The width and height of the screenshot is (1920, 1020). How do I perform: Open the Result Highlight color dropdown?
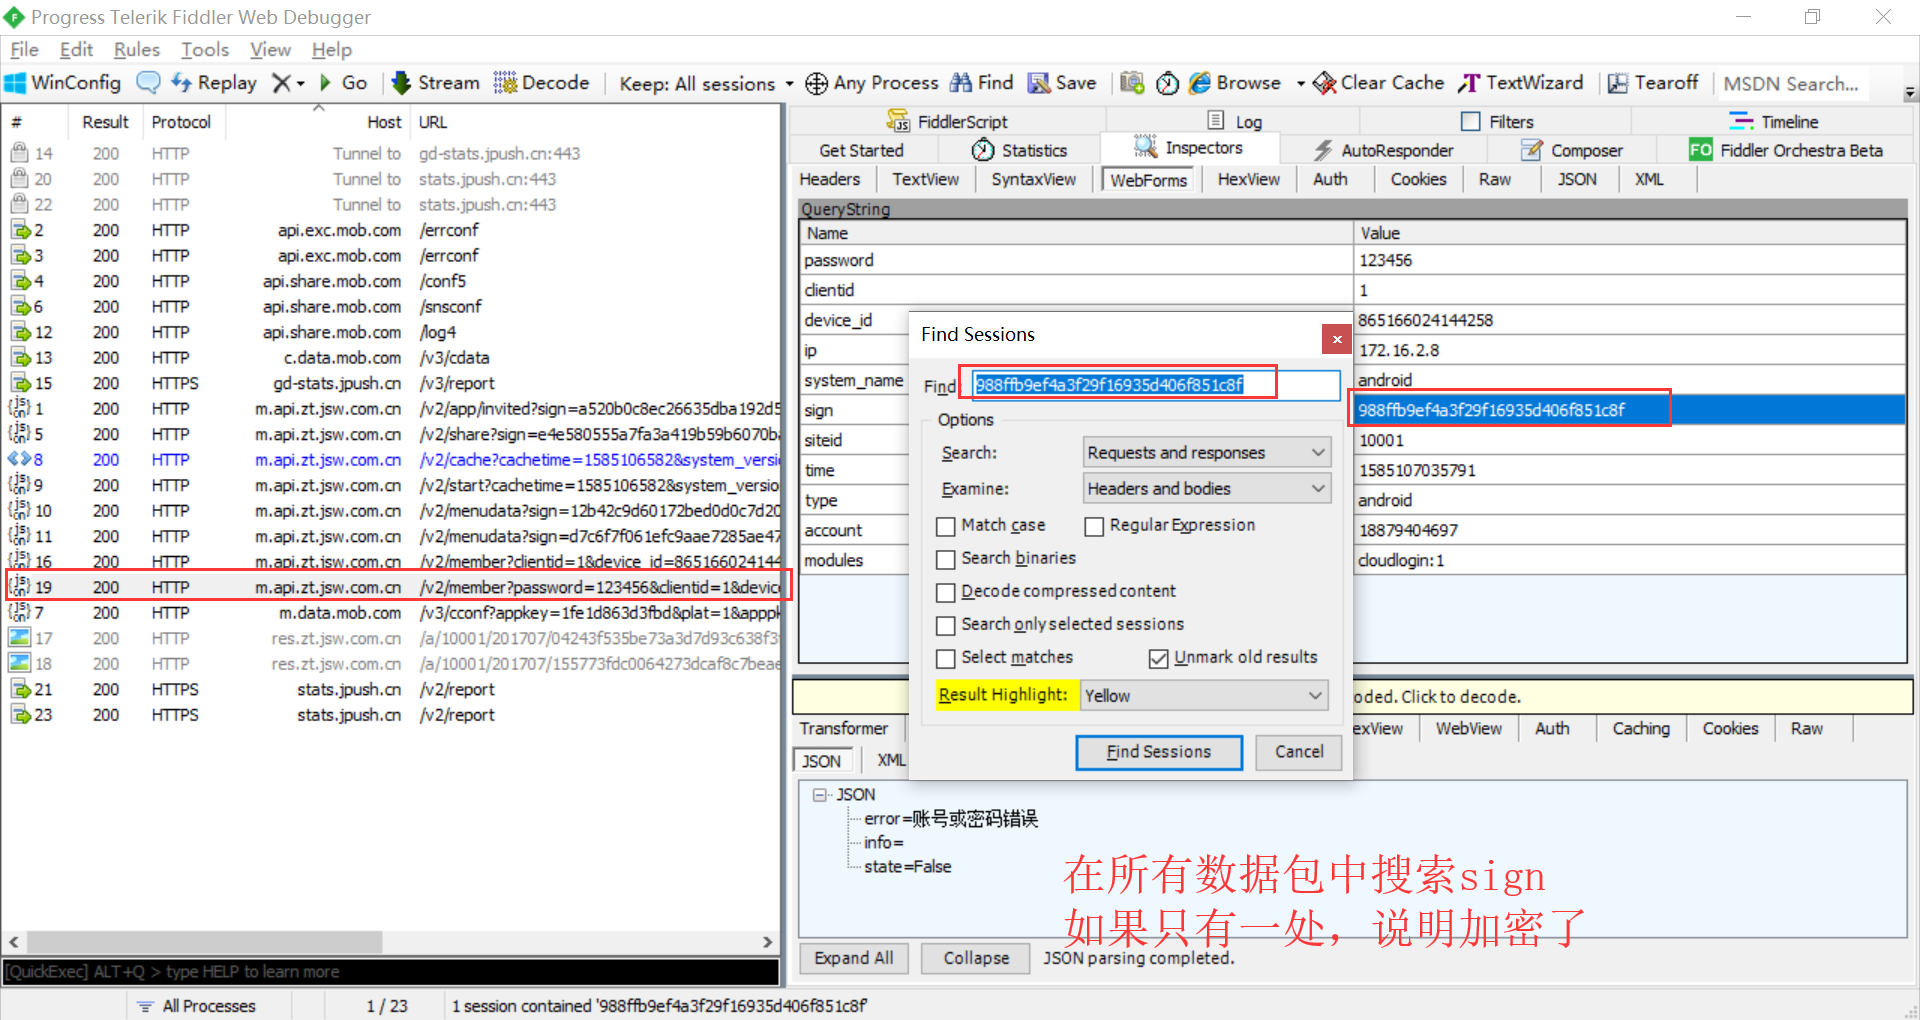click(1204, 696)
